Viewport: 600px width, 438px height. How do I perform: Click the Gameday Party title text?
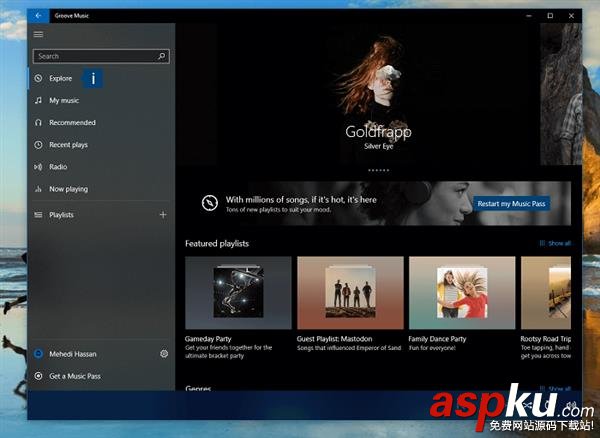coord(208,339)
